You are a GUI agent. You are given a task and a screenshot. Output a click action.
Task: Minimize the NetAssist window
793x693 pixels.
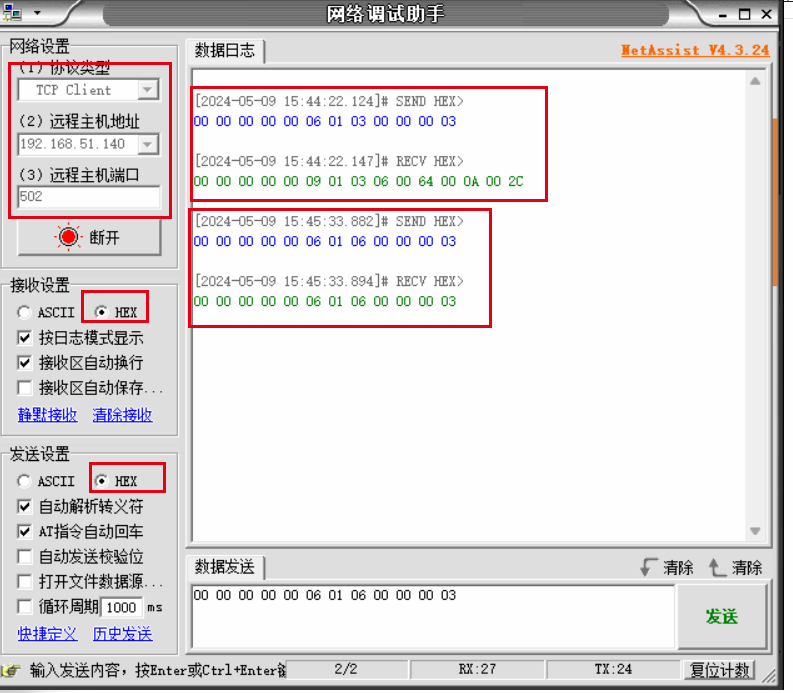723,15
